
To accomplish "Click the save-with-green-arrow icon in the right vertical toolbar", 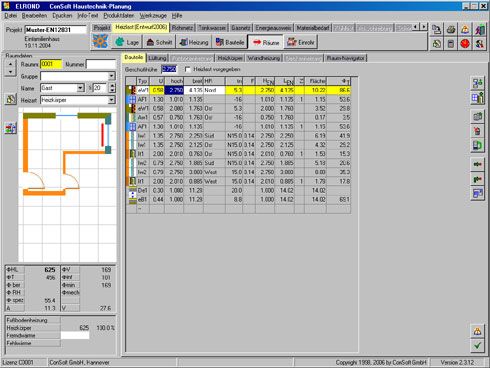I will click(x=477, y=146).
